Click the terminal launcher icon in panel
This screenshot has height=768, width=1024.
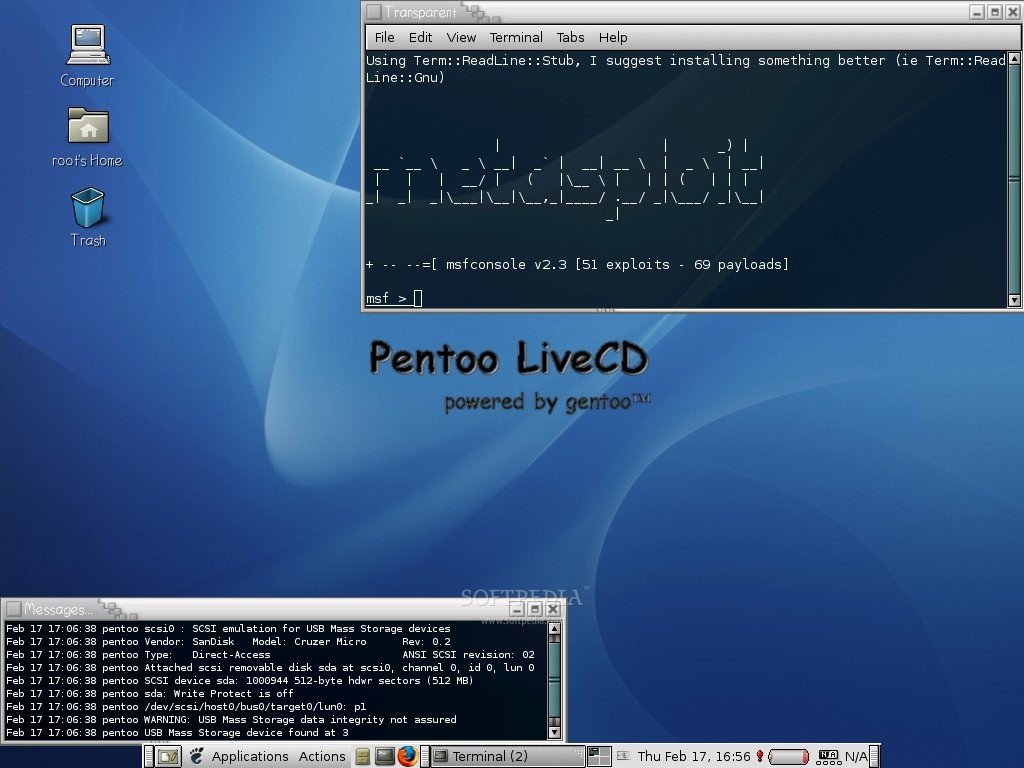385,756
